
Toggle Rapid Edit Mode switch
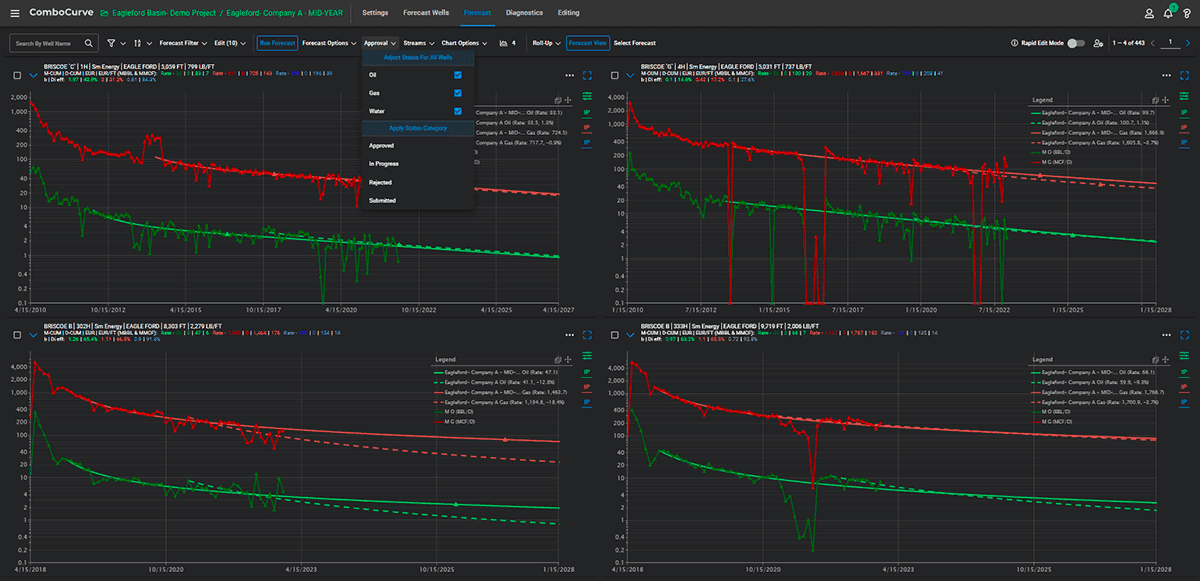click(1076, 44)
